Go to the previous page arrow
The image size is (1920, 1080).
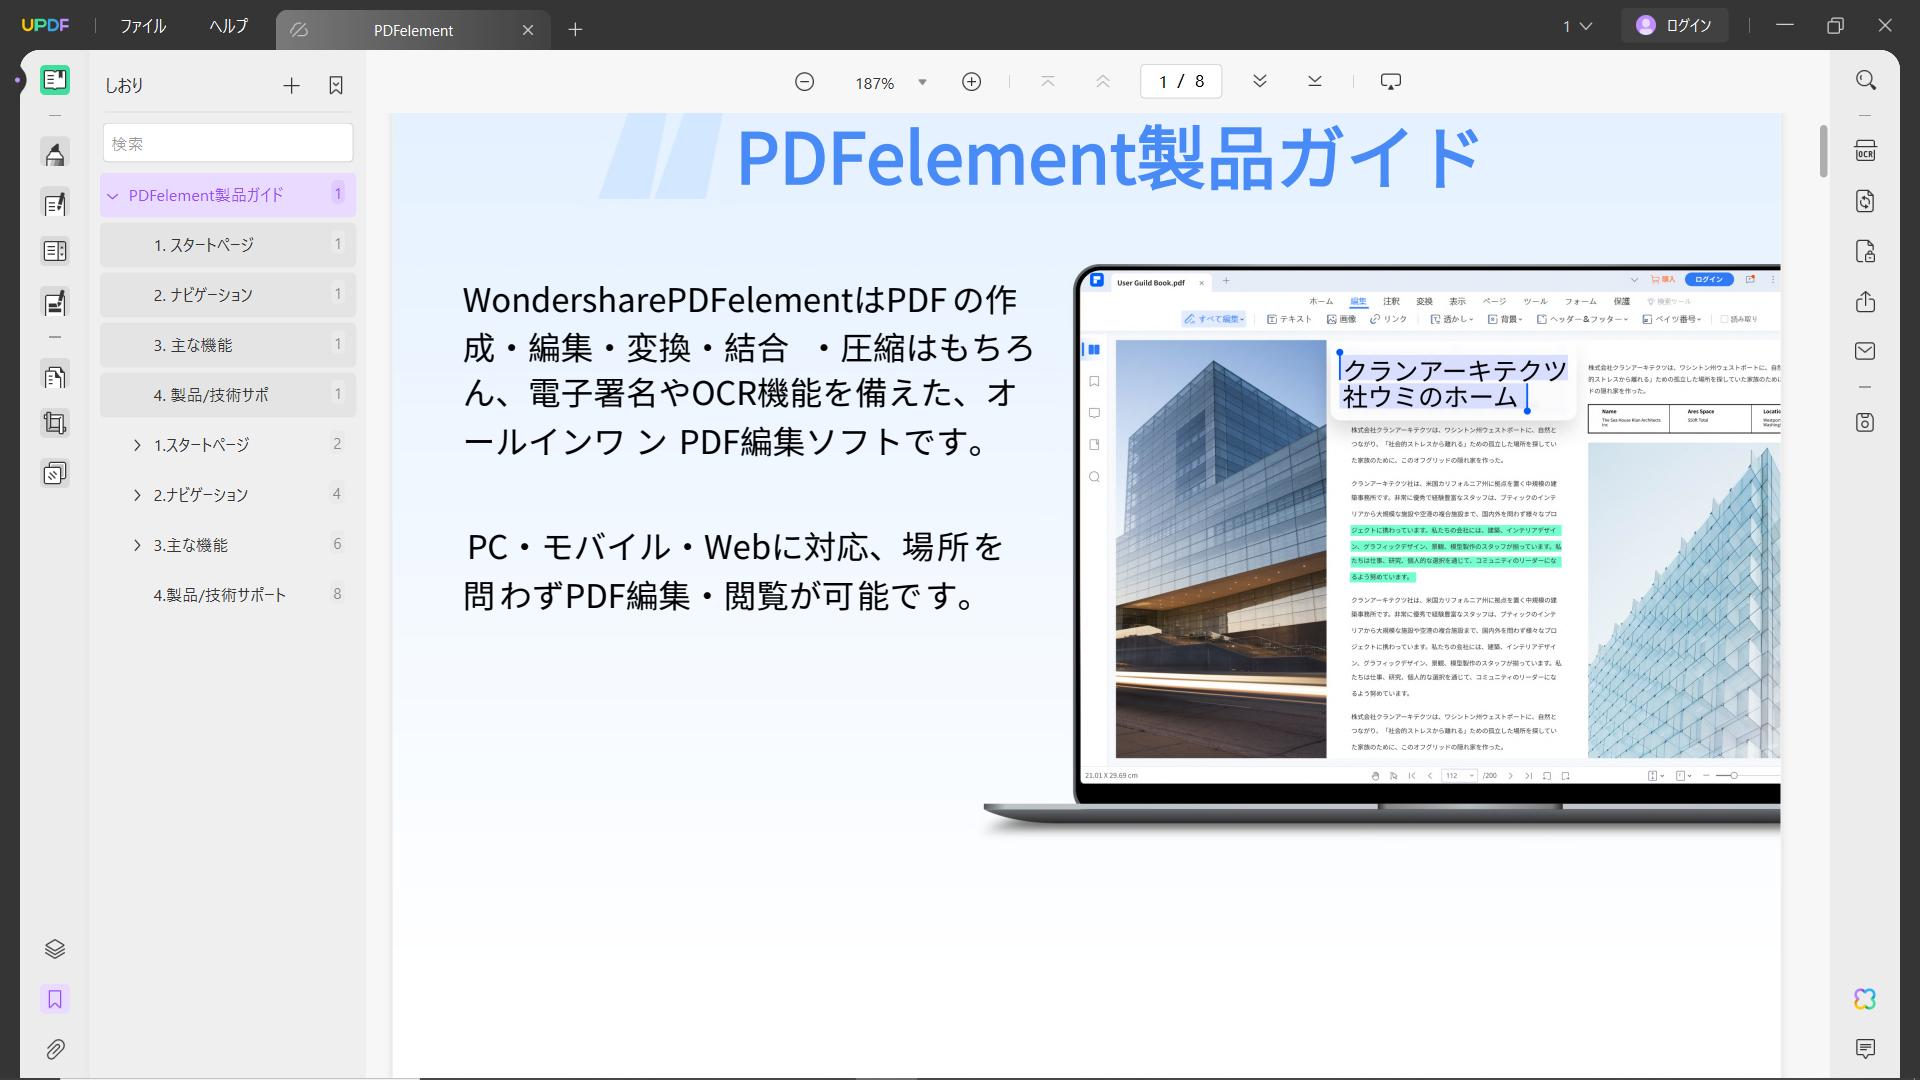pos(1103,81)
